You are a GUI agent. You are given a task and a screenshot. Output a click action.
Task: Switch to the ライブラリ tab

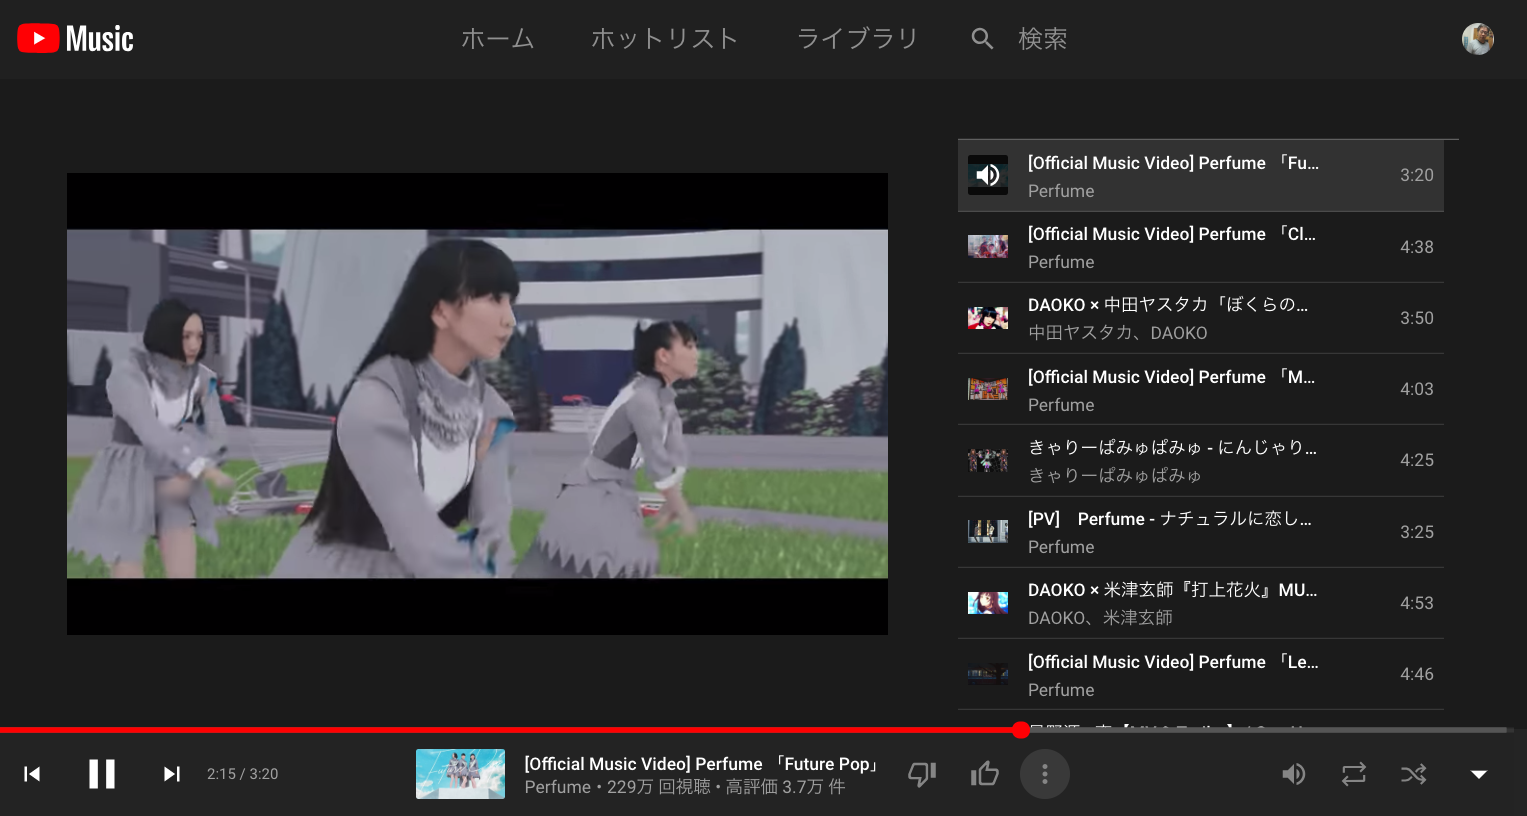[857, 39]
